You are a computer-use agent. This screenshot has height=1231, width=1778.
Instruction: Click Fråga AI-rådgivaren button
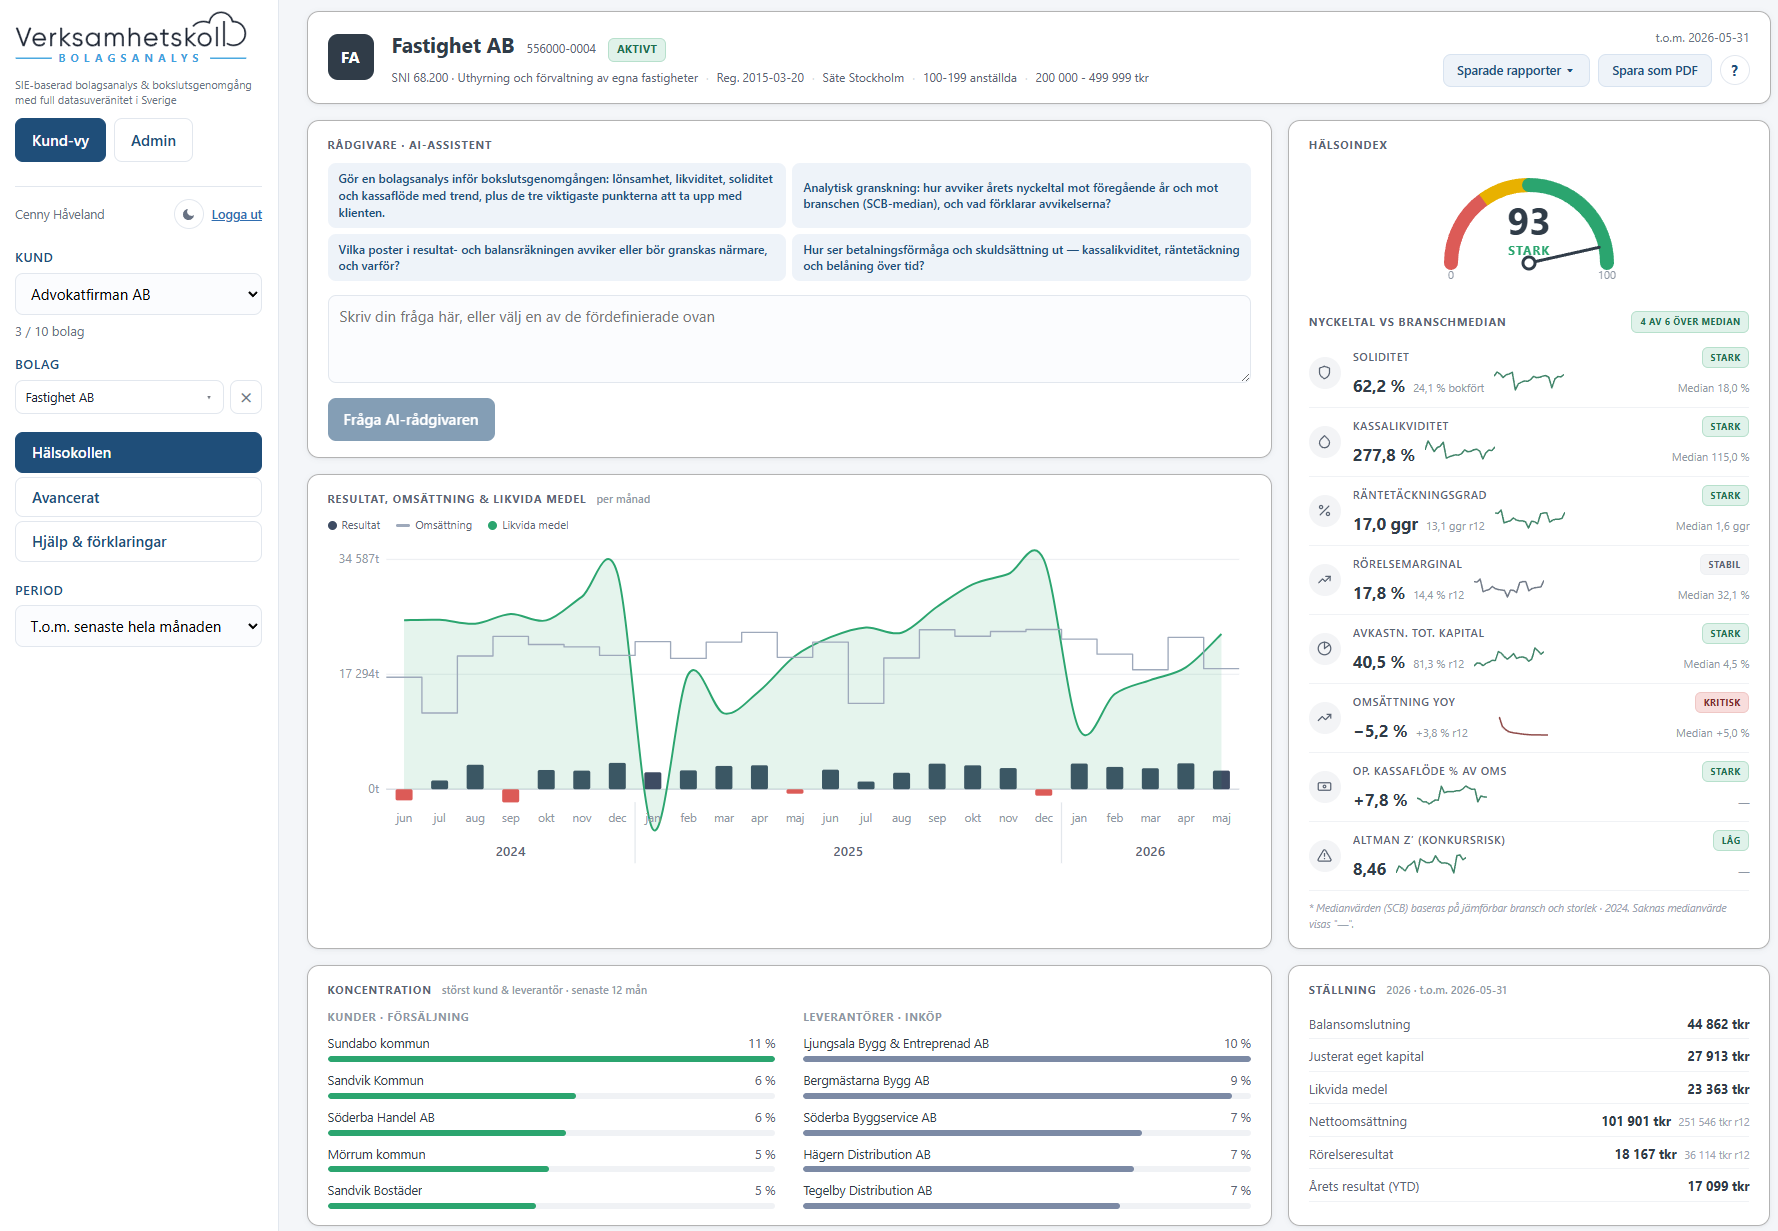point(411,419)
